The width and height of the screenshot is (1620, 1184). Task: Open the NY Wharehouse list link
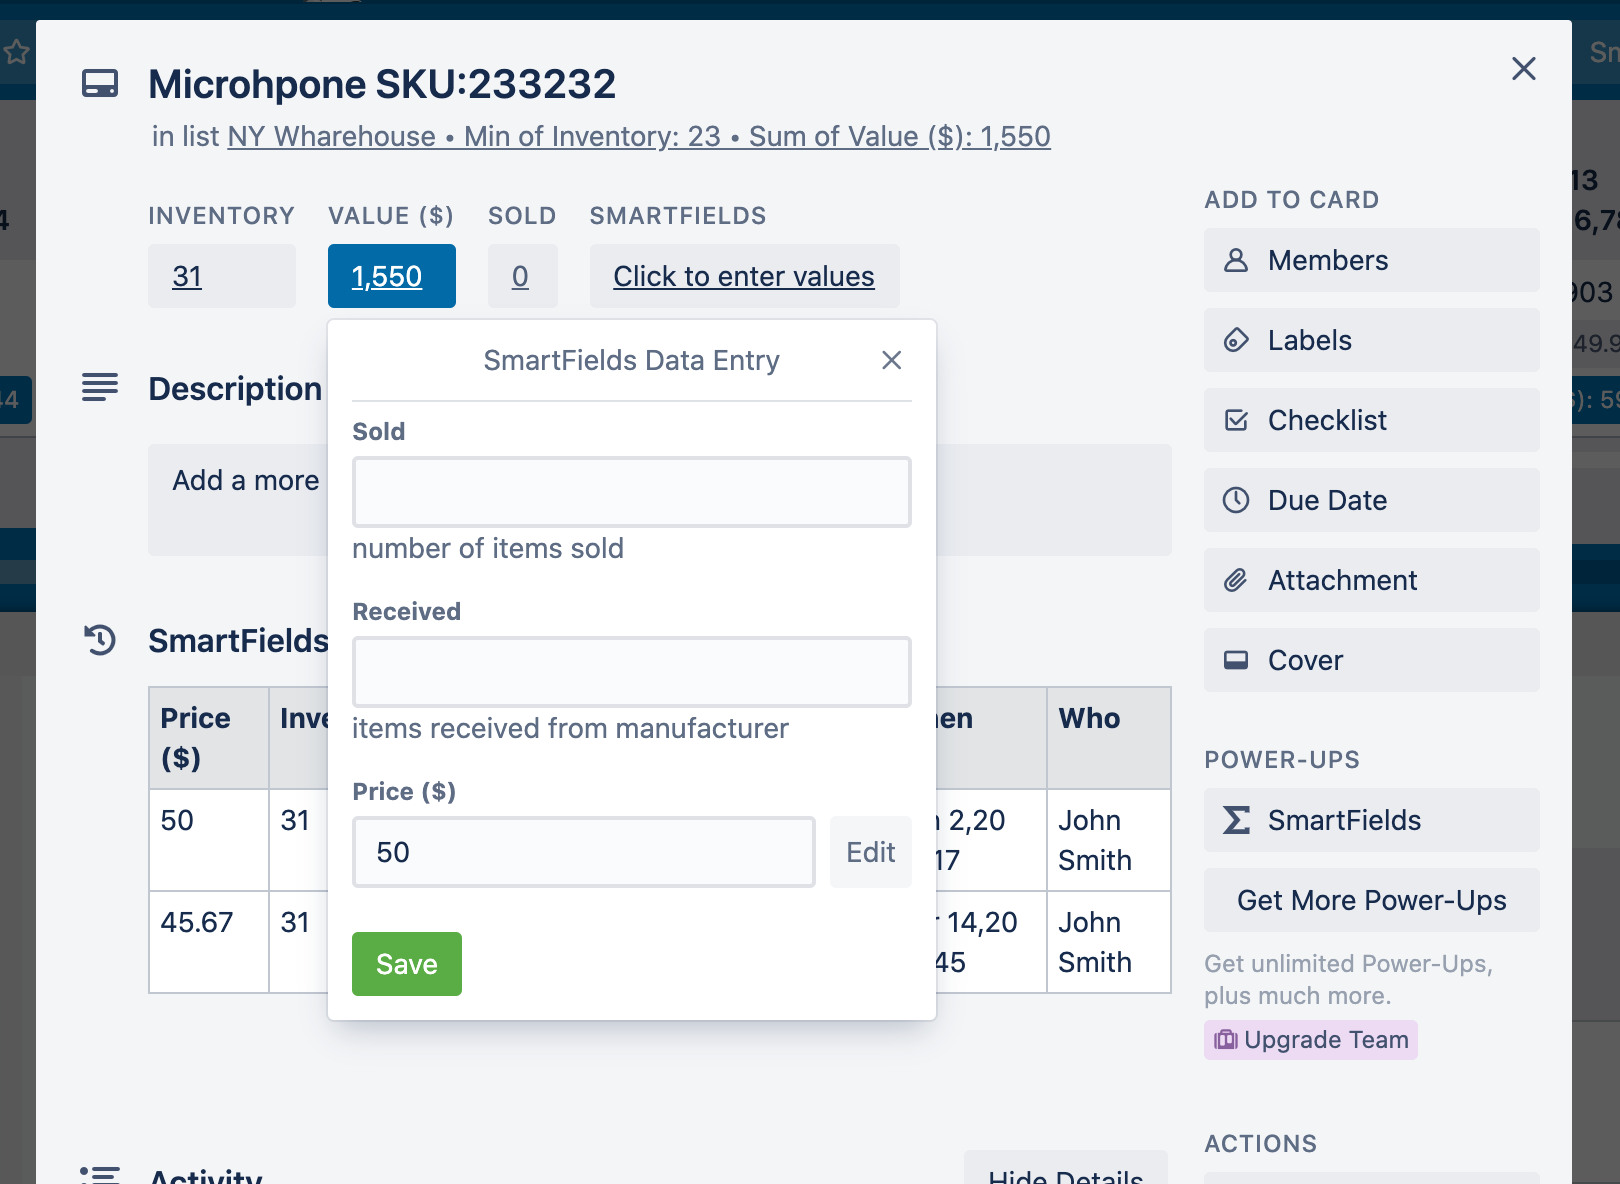pyautogui.click(x=331, y=136)
